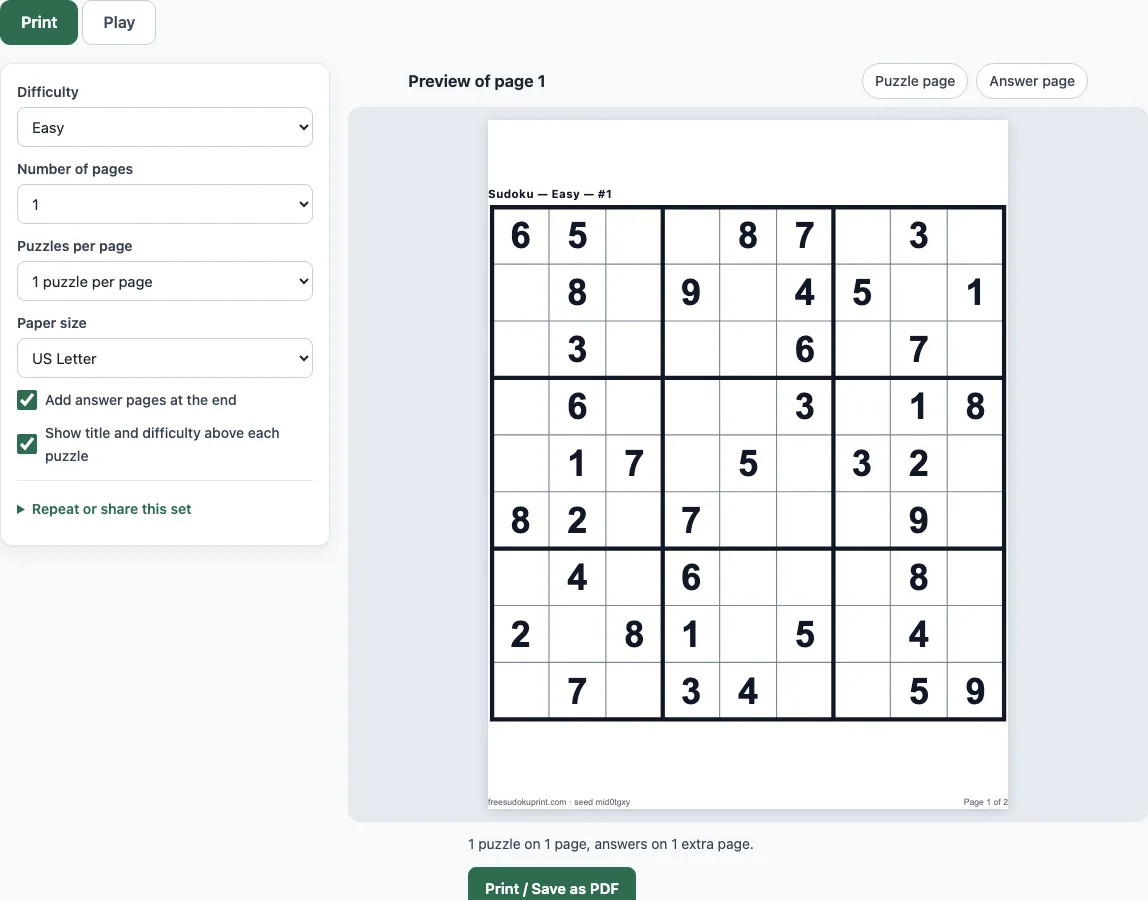Expand Repeat or share this set
This screenshot has height=900, width=1148.
[x=104, y=509]
